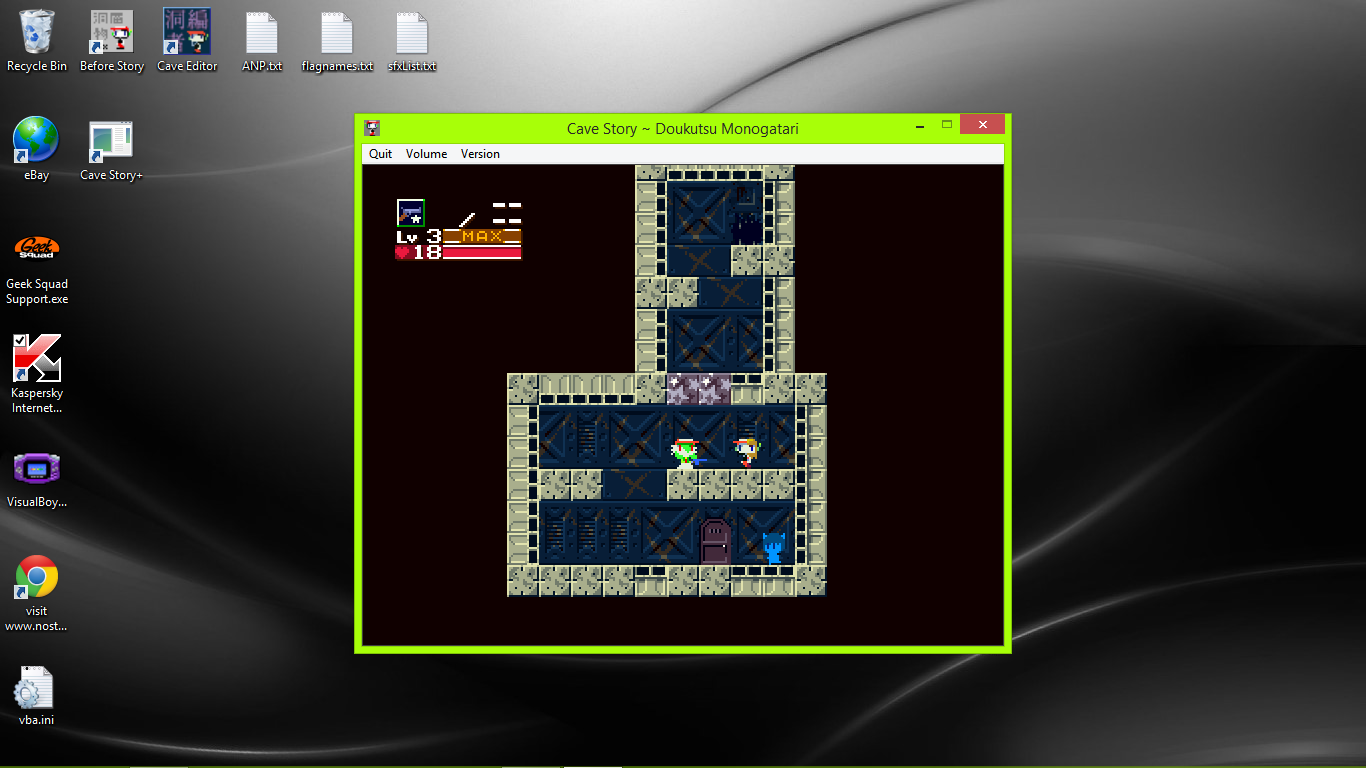Close the Cave Story window

pos(982,124)
